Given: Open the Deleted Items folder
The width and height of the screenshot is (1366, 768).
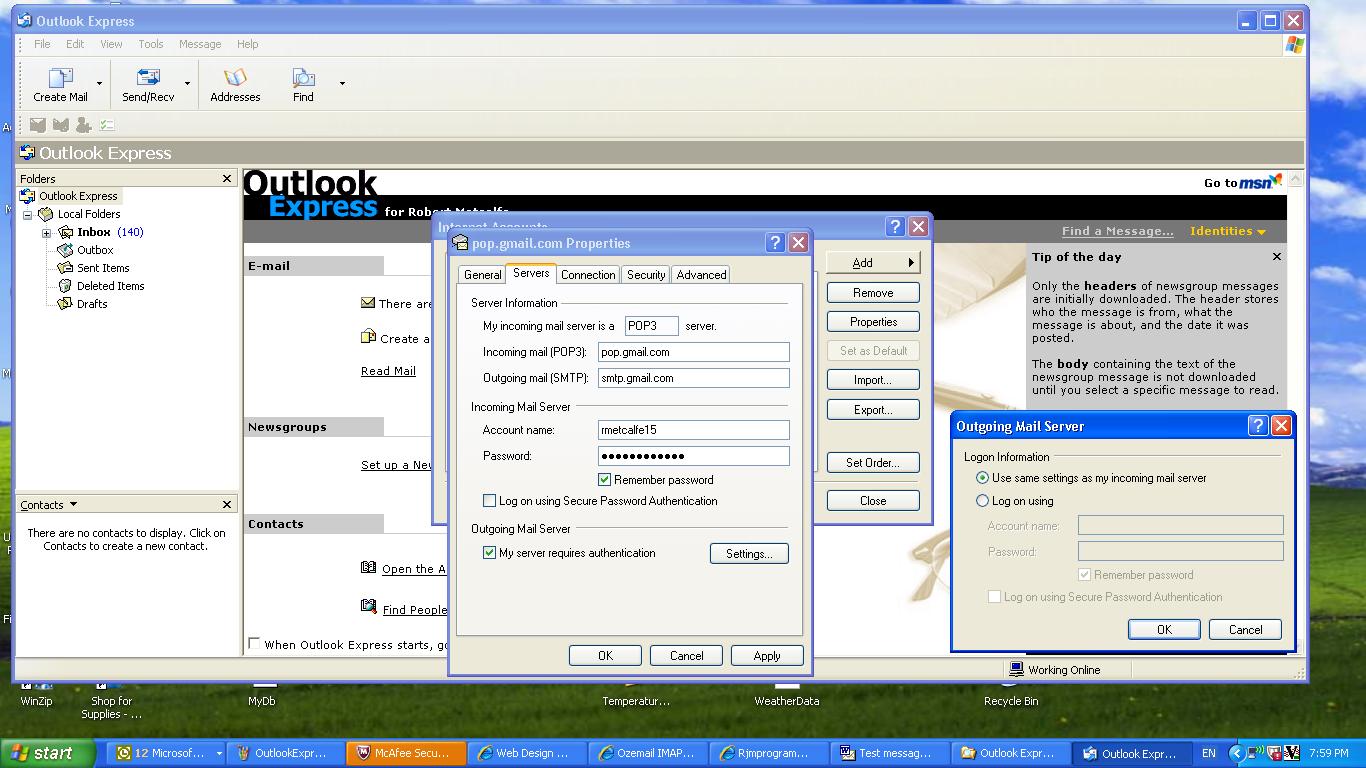Looking at the screenshot, I should [110, 286].
